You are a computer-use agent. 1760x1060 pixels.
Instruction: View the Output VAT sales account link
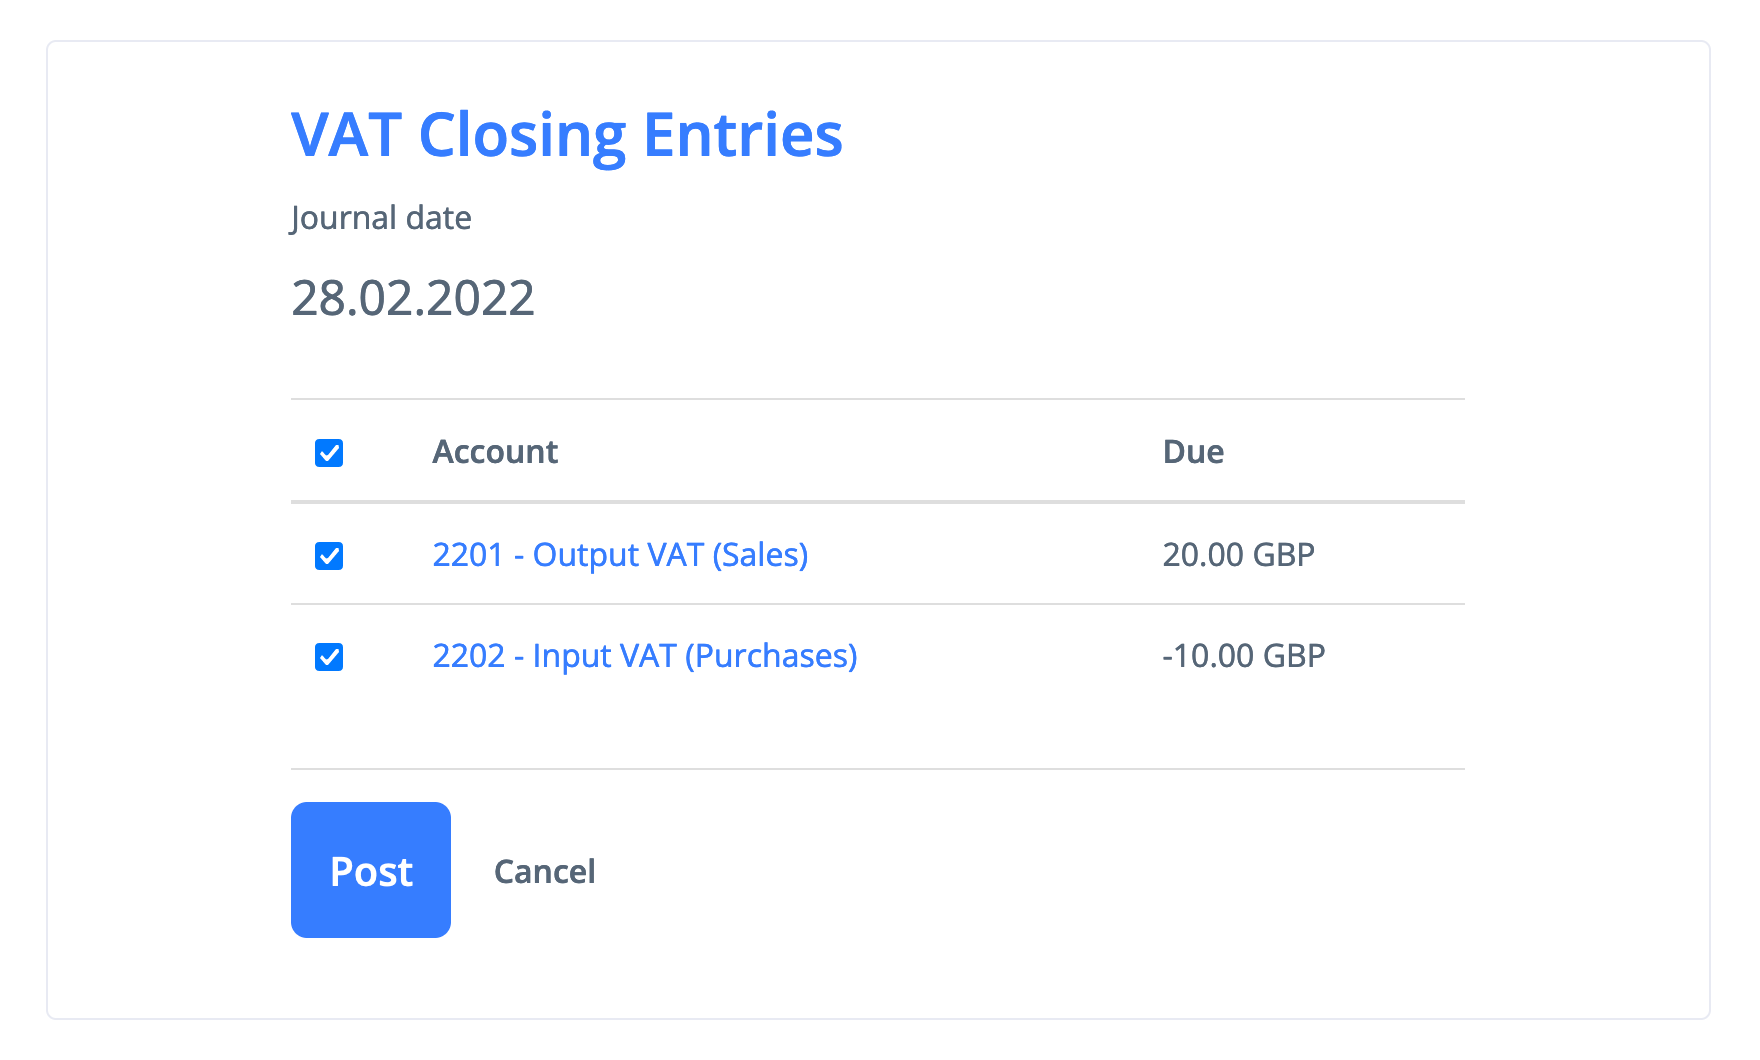coord(620,555)
